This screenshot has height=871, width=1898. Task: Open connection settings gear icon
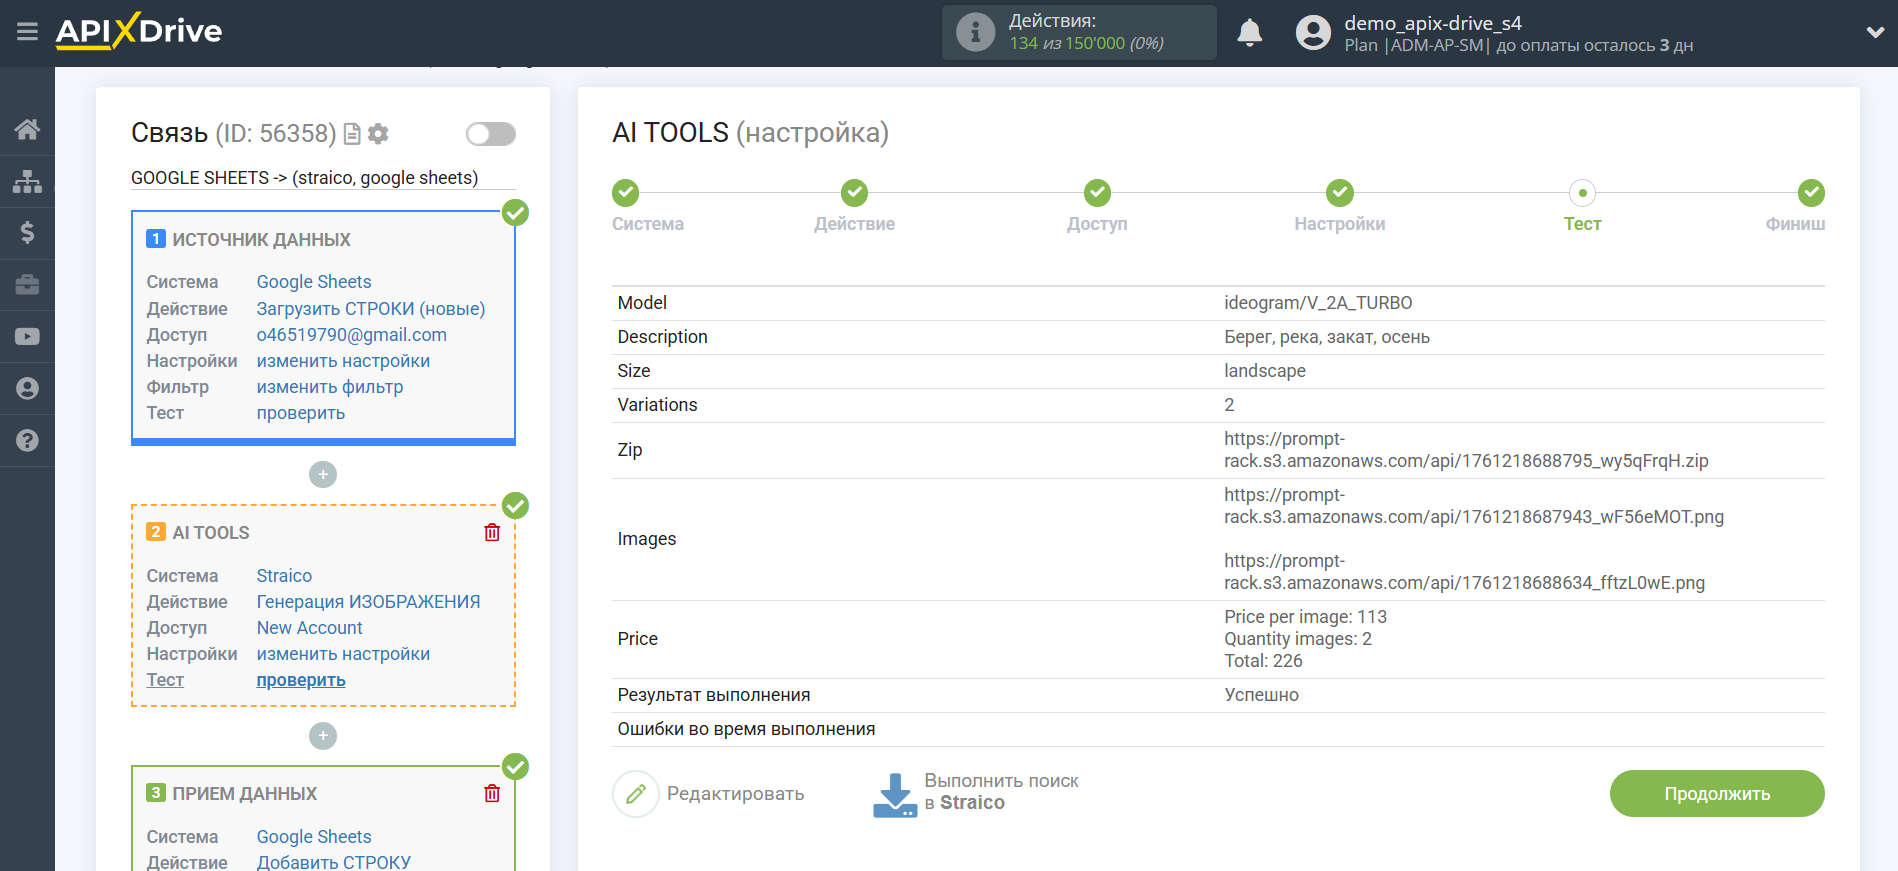378,134
